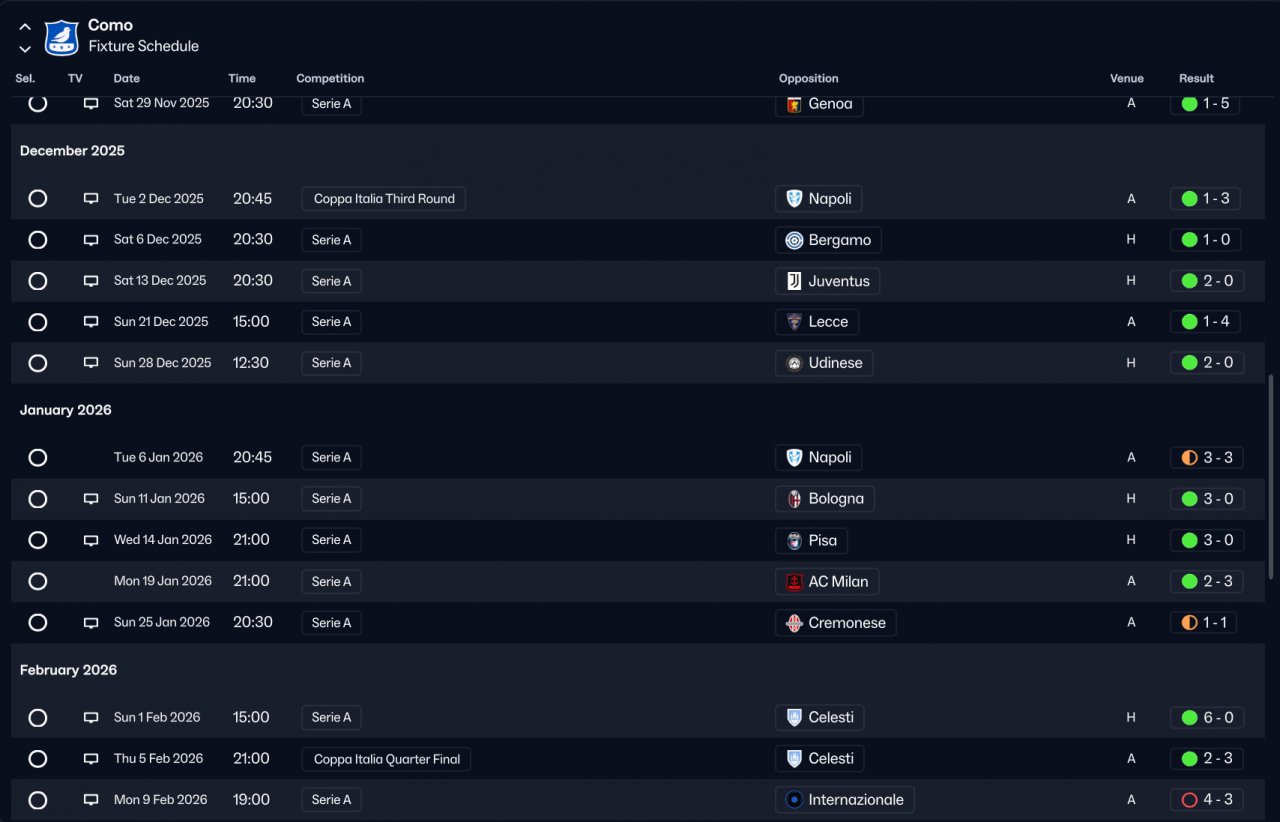The width and height of the screenshot is (1280, 822).
Task: Open the Coppa Italia Third Round competition
Action: point(383,199)
